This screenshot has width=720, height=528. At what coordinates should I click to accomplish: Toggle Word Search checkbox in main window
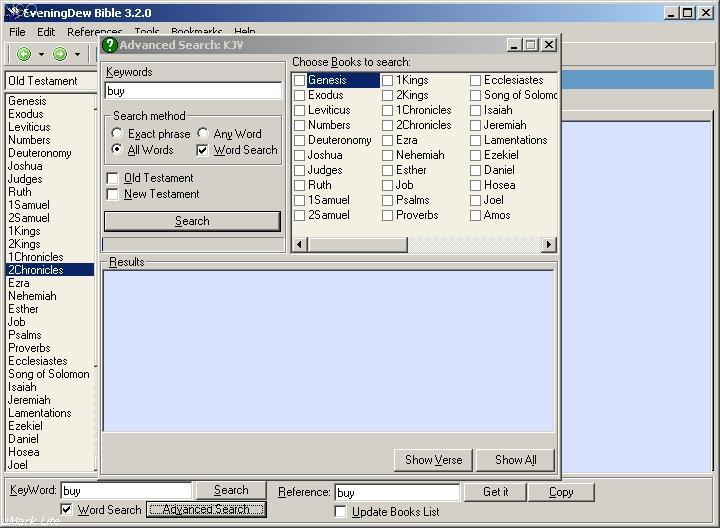click(x=67, y=509)
